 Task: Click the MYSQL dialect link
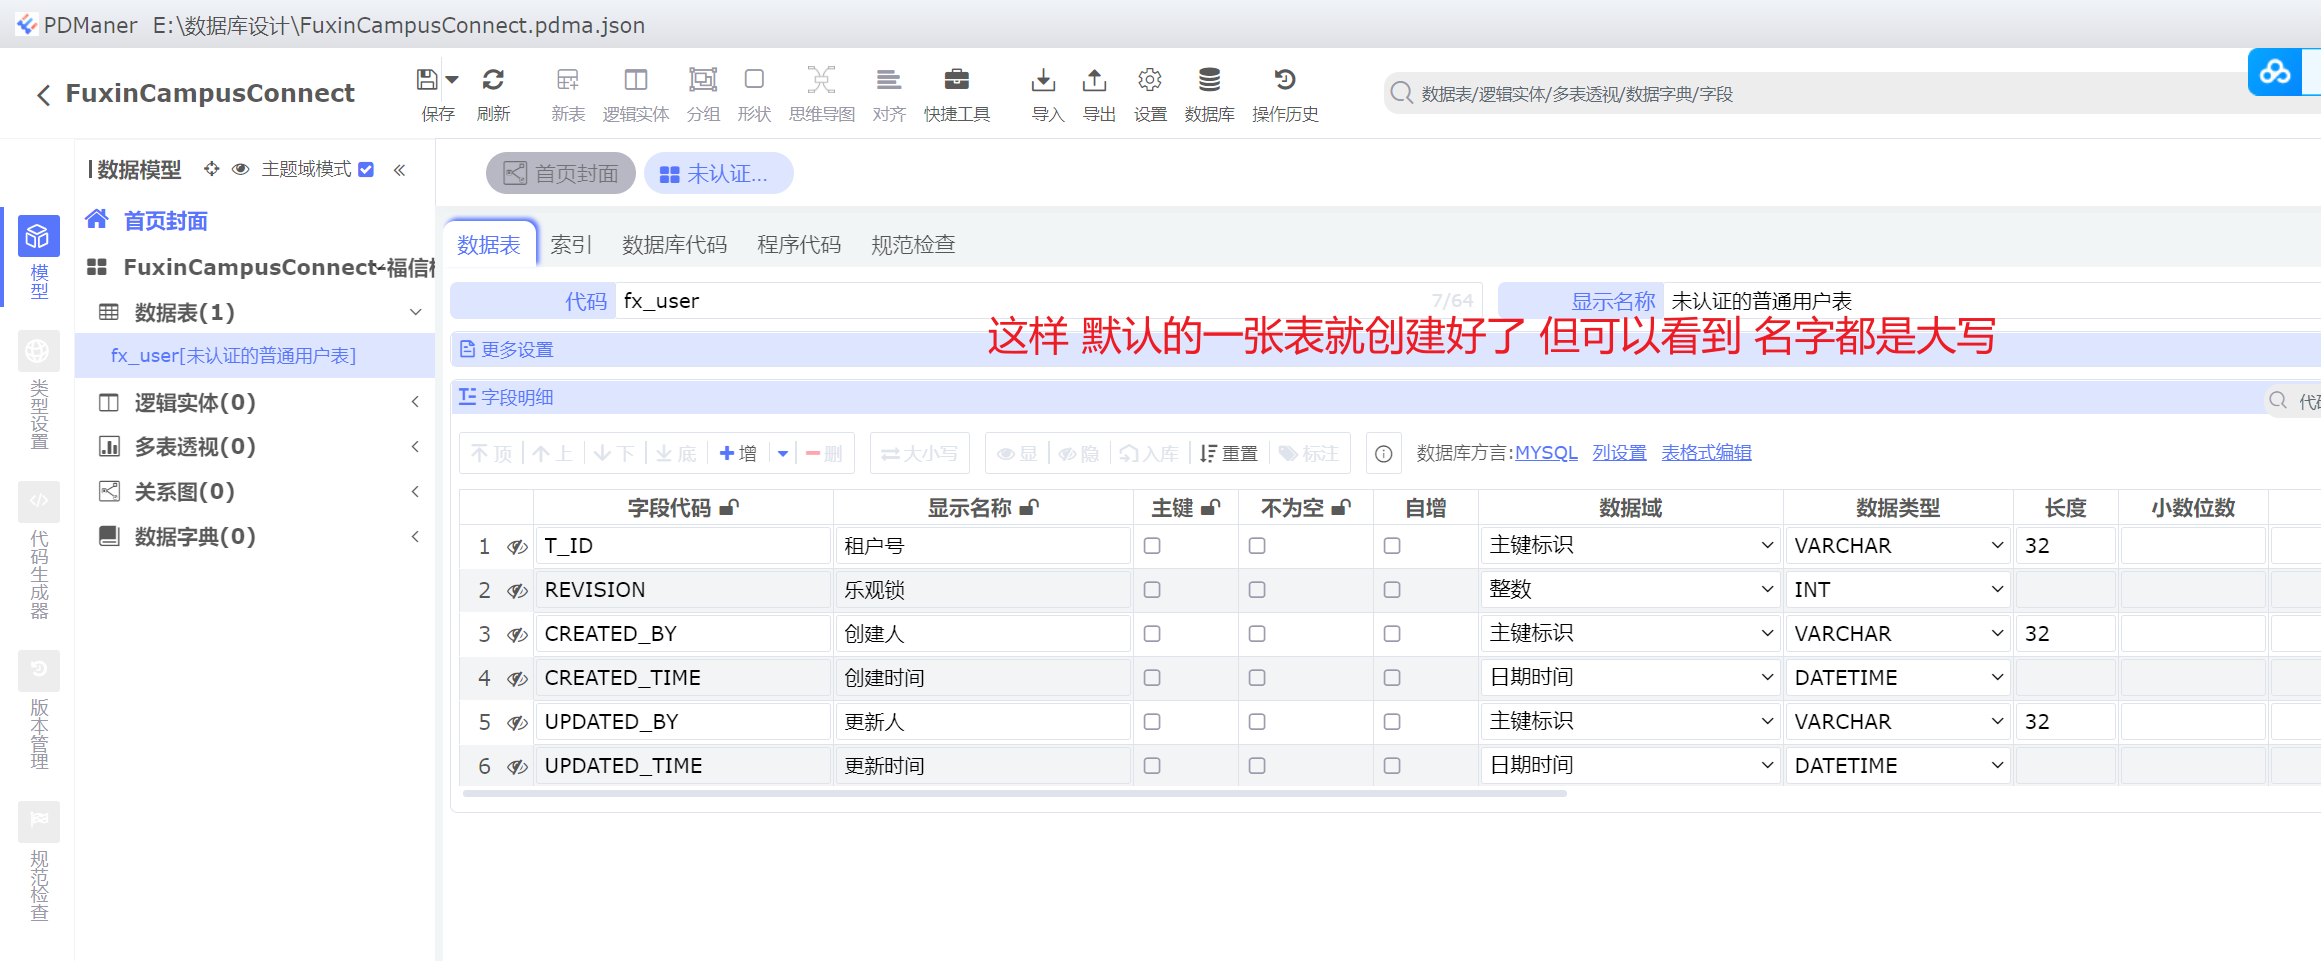click(1546, 453)
